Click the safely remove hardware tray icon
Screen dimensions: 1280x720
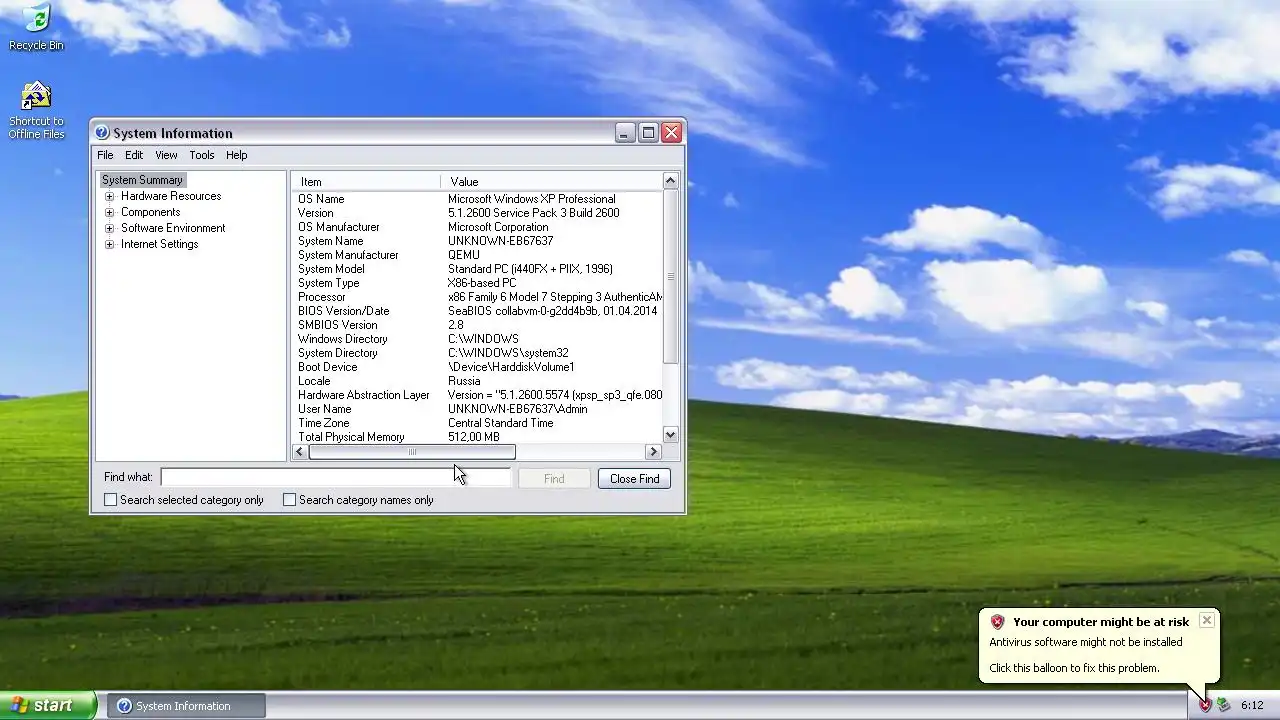click(1223, 705)
